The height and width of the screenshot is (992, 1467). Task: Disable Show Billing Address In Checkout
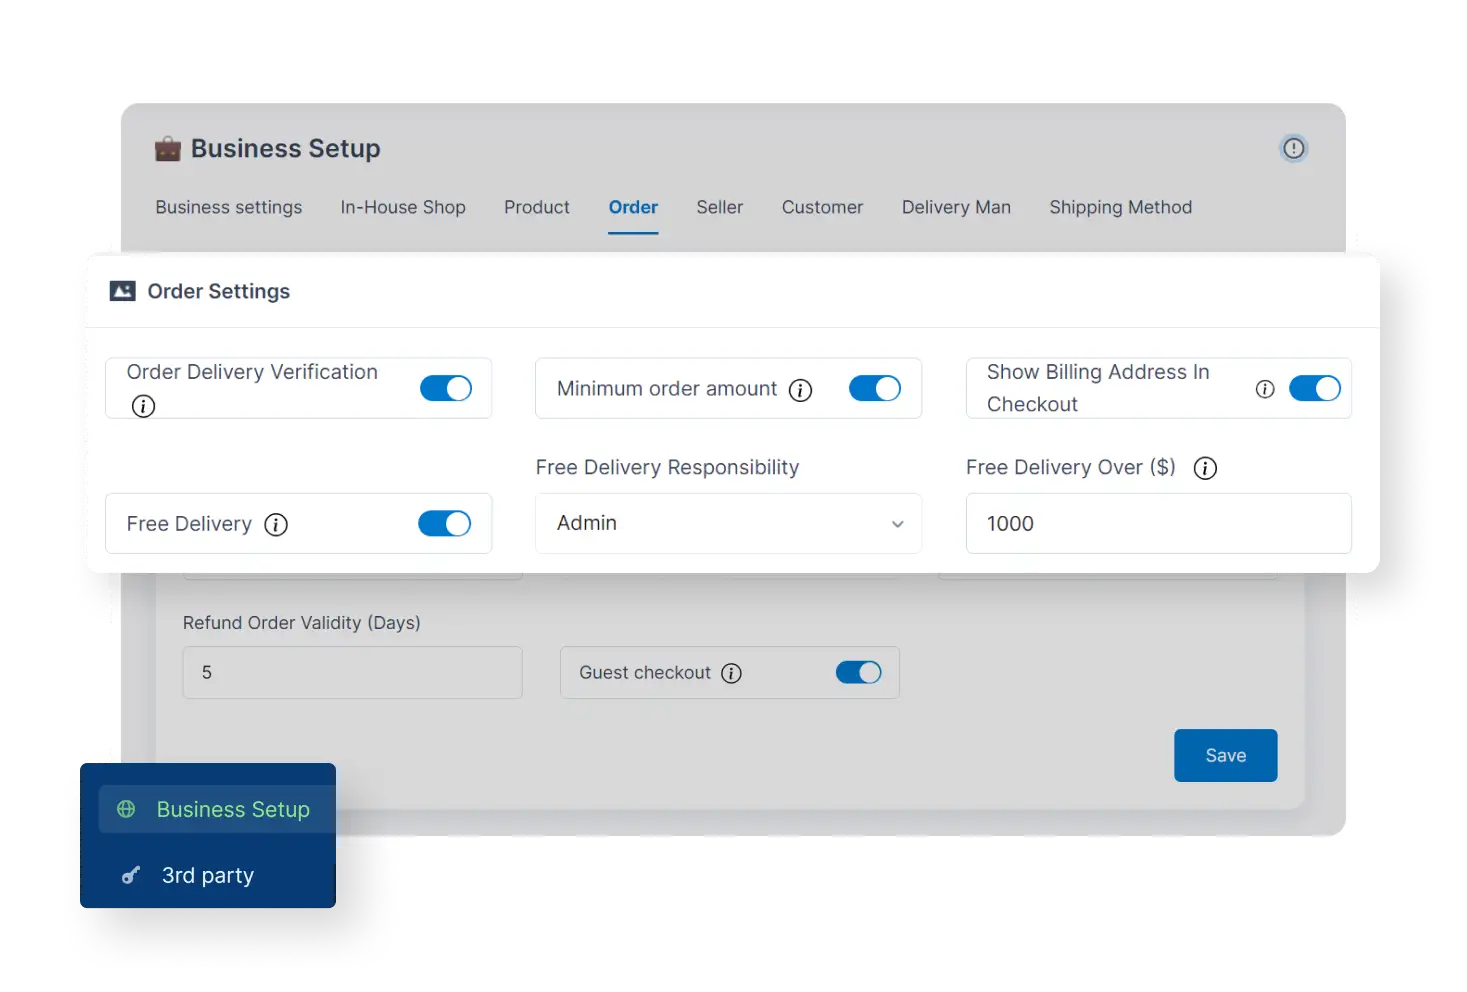click(1315, 388)
